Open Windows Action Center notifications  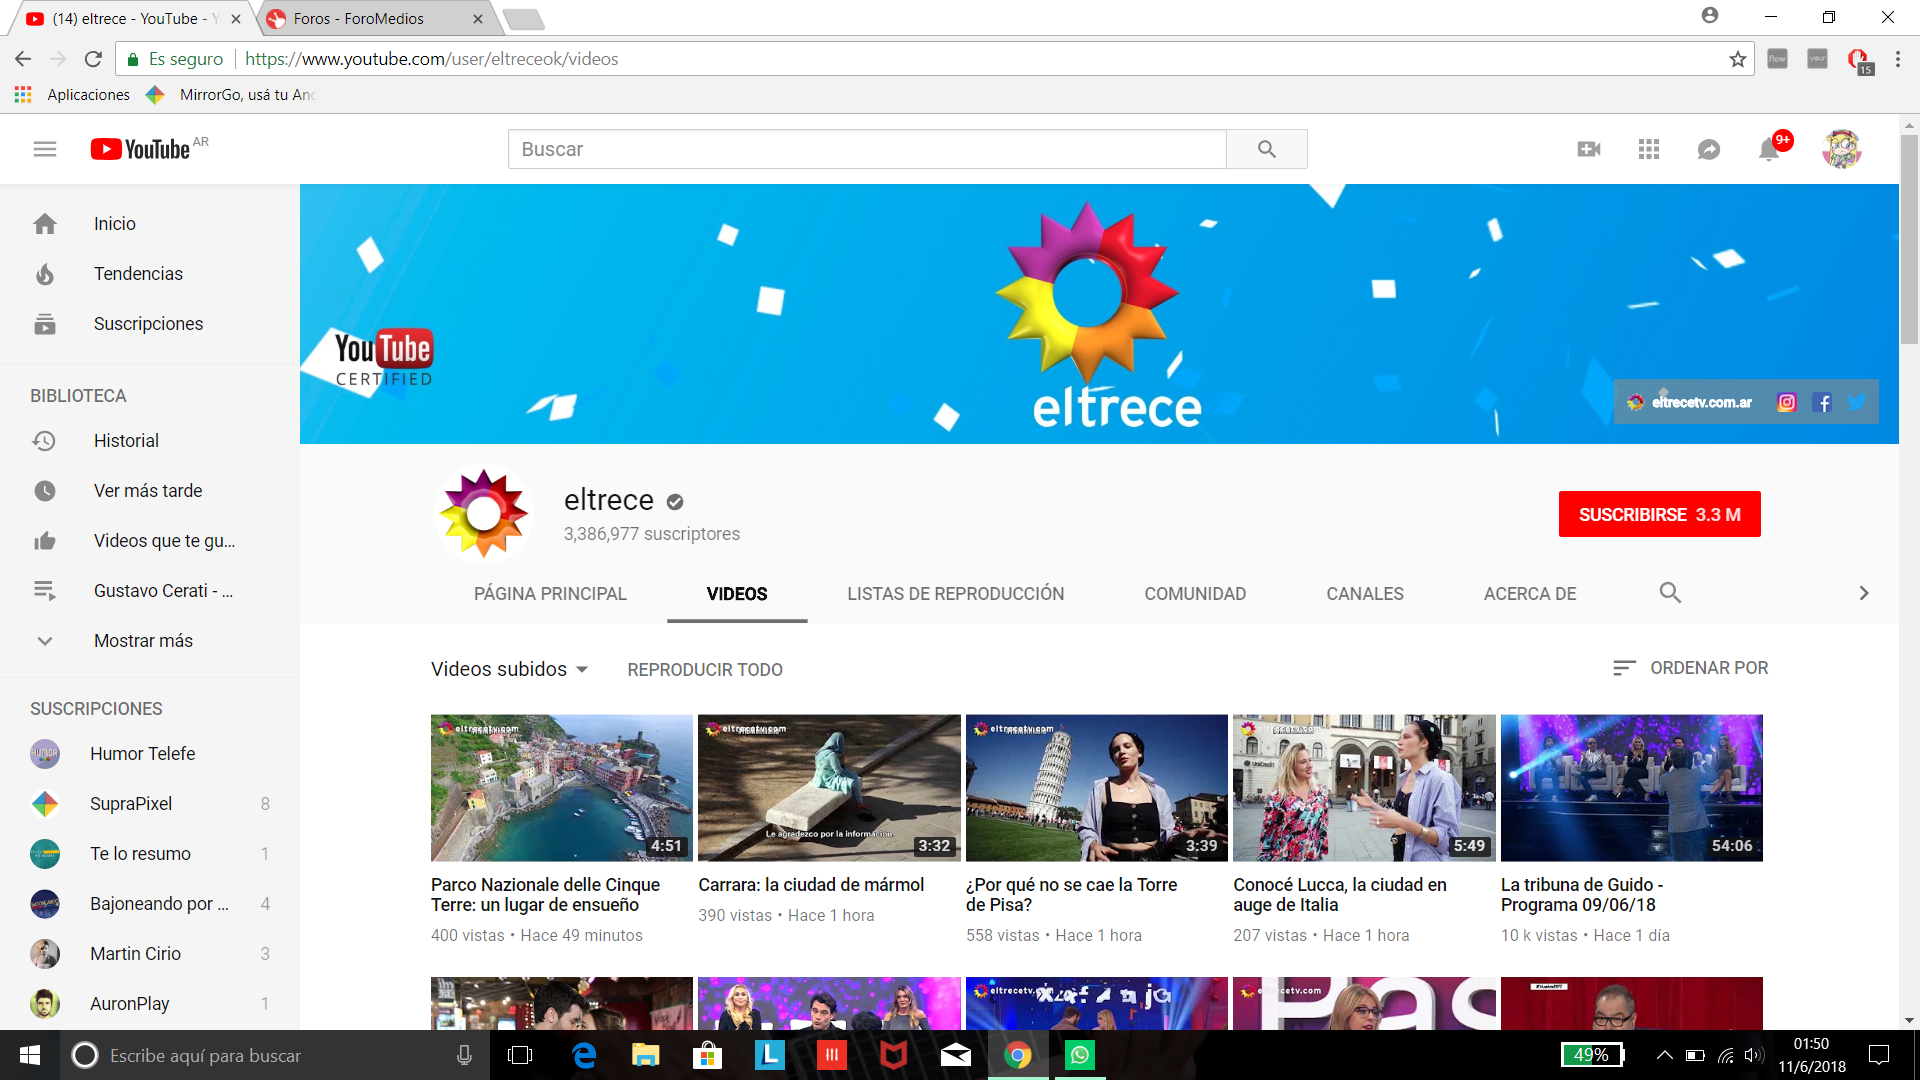(x=1879, y=1055)
